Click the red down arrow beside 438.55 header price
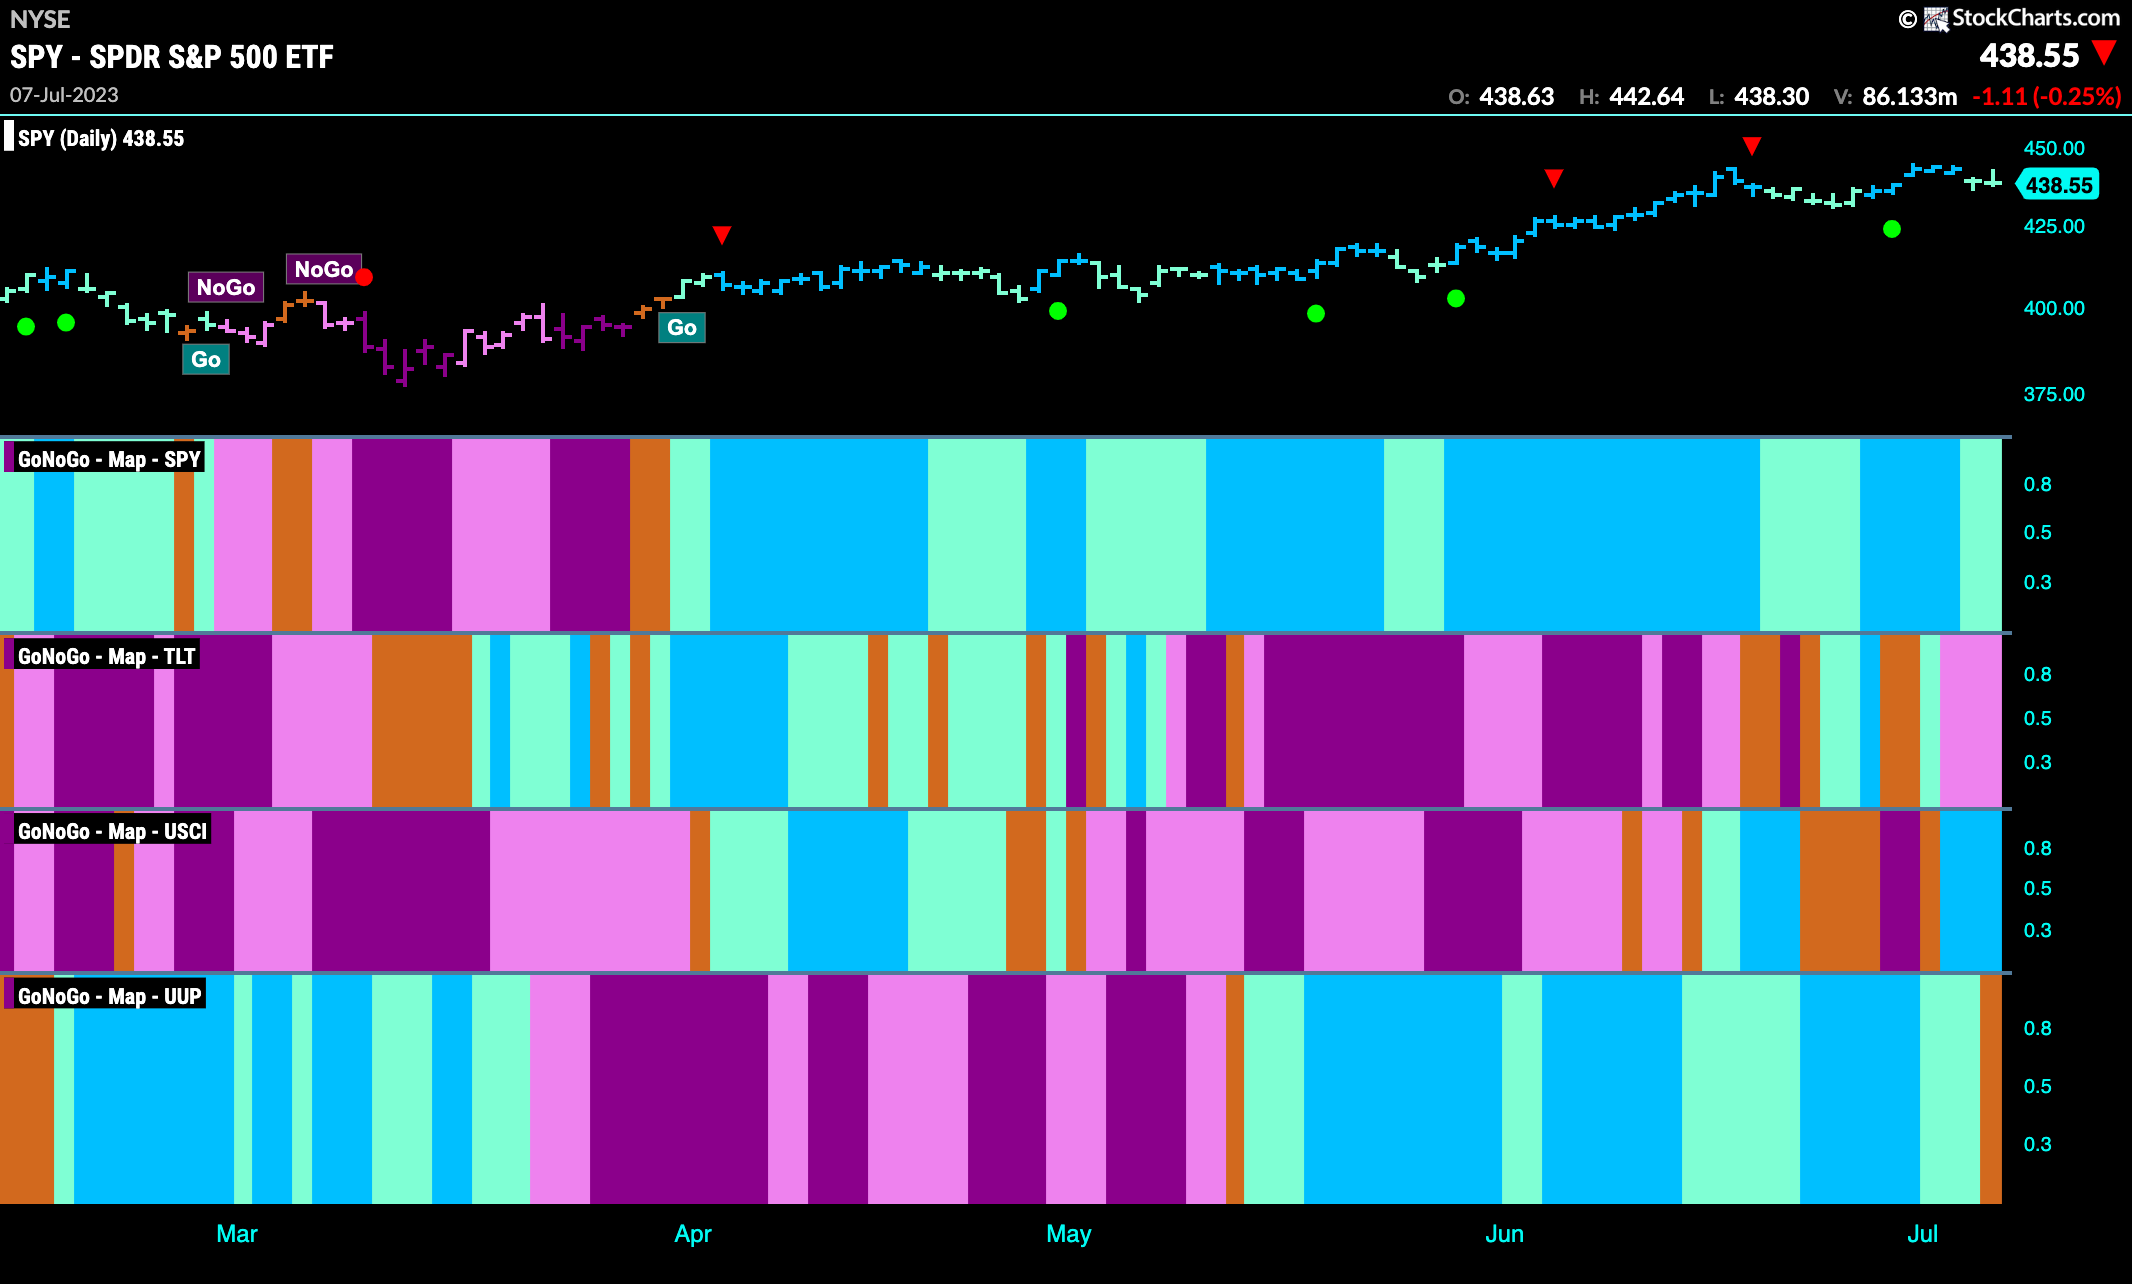 tap(2104, 53)
